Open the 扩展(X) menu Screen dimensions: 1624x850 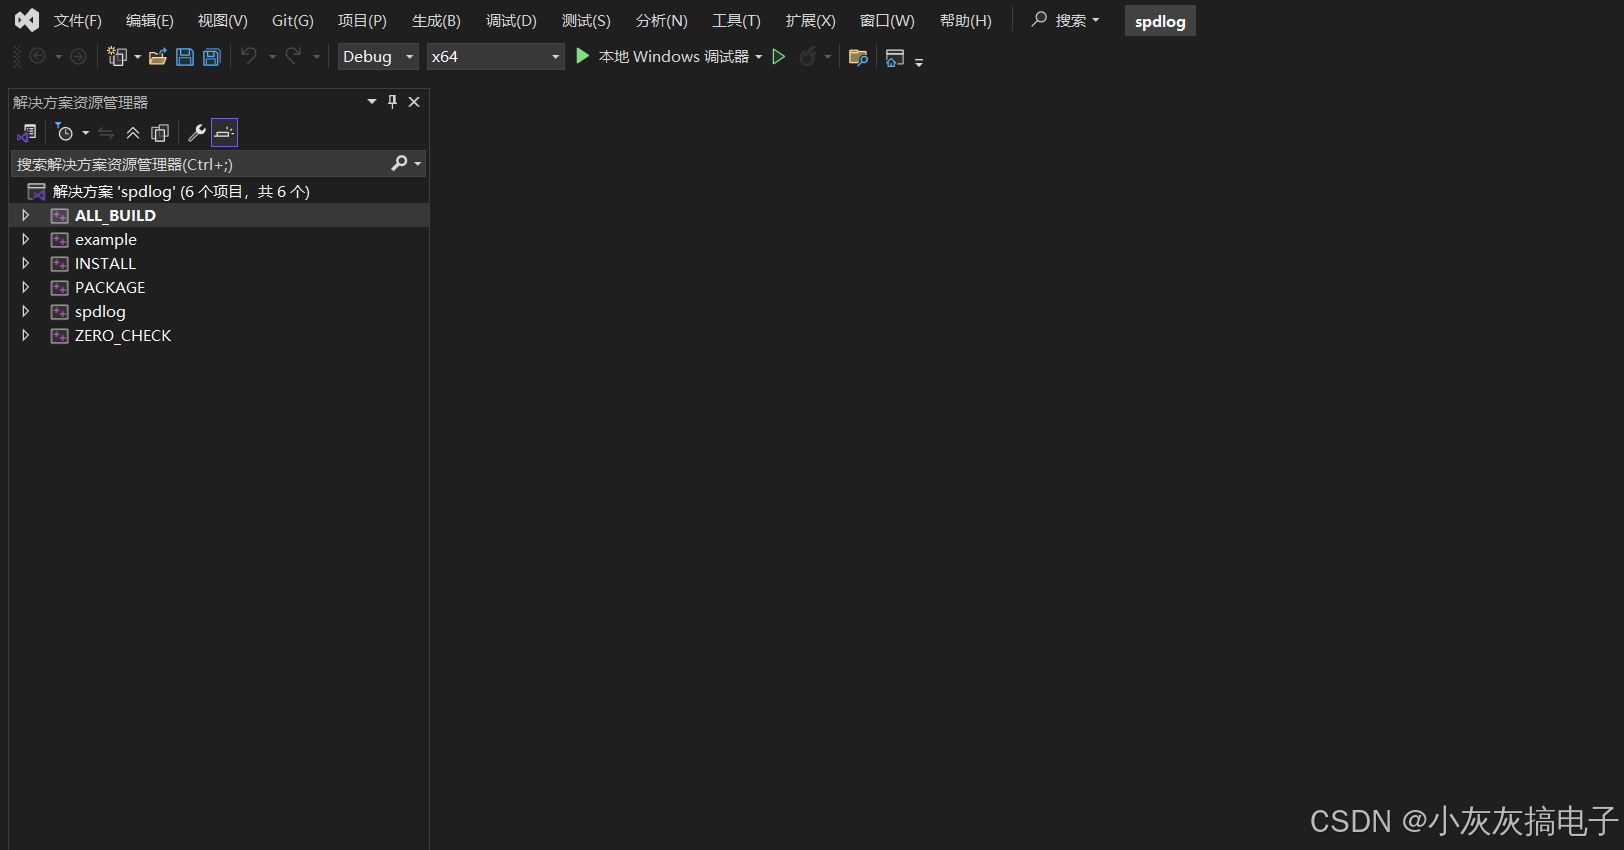point(810,21)
